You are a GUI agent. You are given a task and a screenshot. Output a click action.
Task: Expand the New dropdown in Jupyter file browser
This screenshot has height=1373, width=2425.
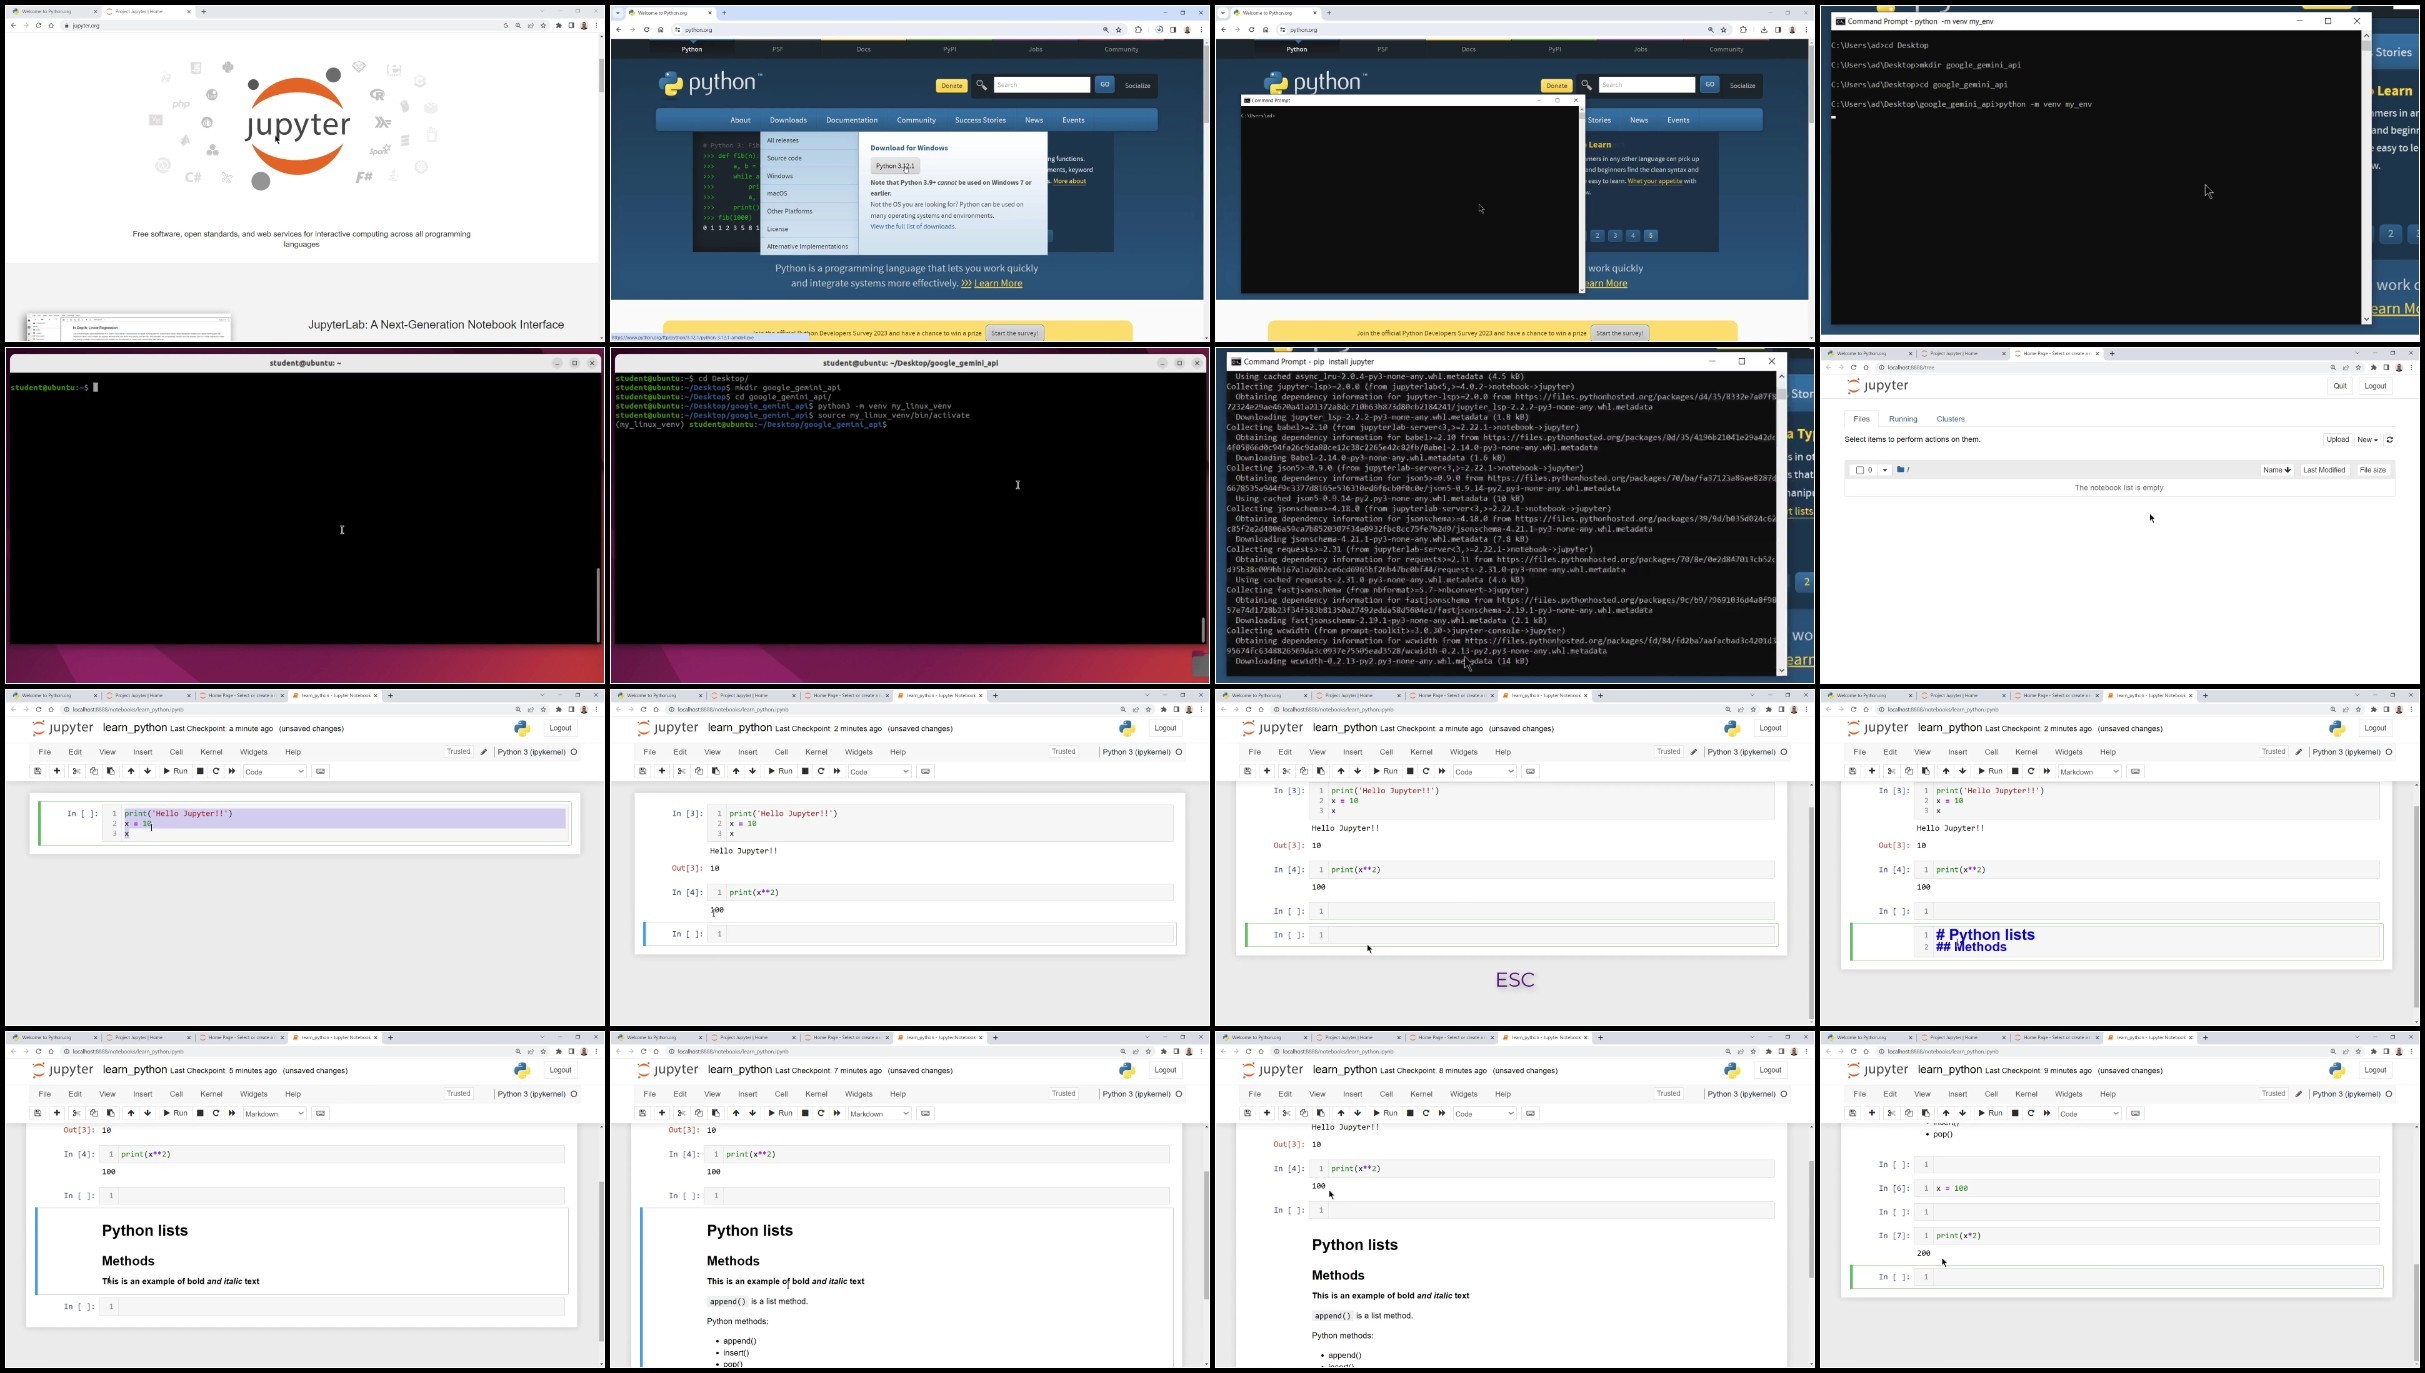(x=2368, y=440)
